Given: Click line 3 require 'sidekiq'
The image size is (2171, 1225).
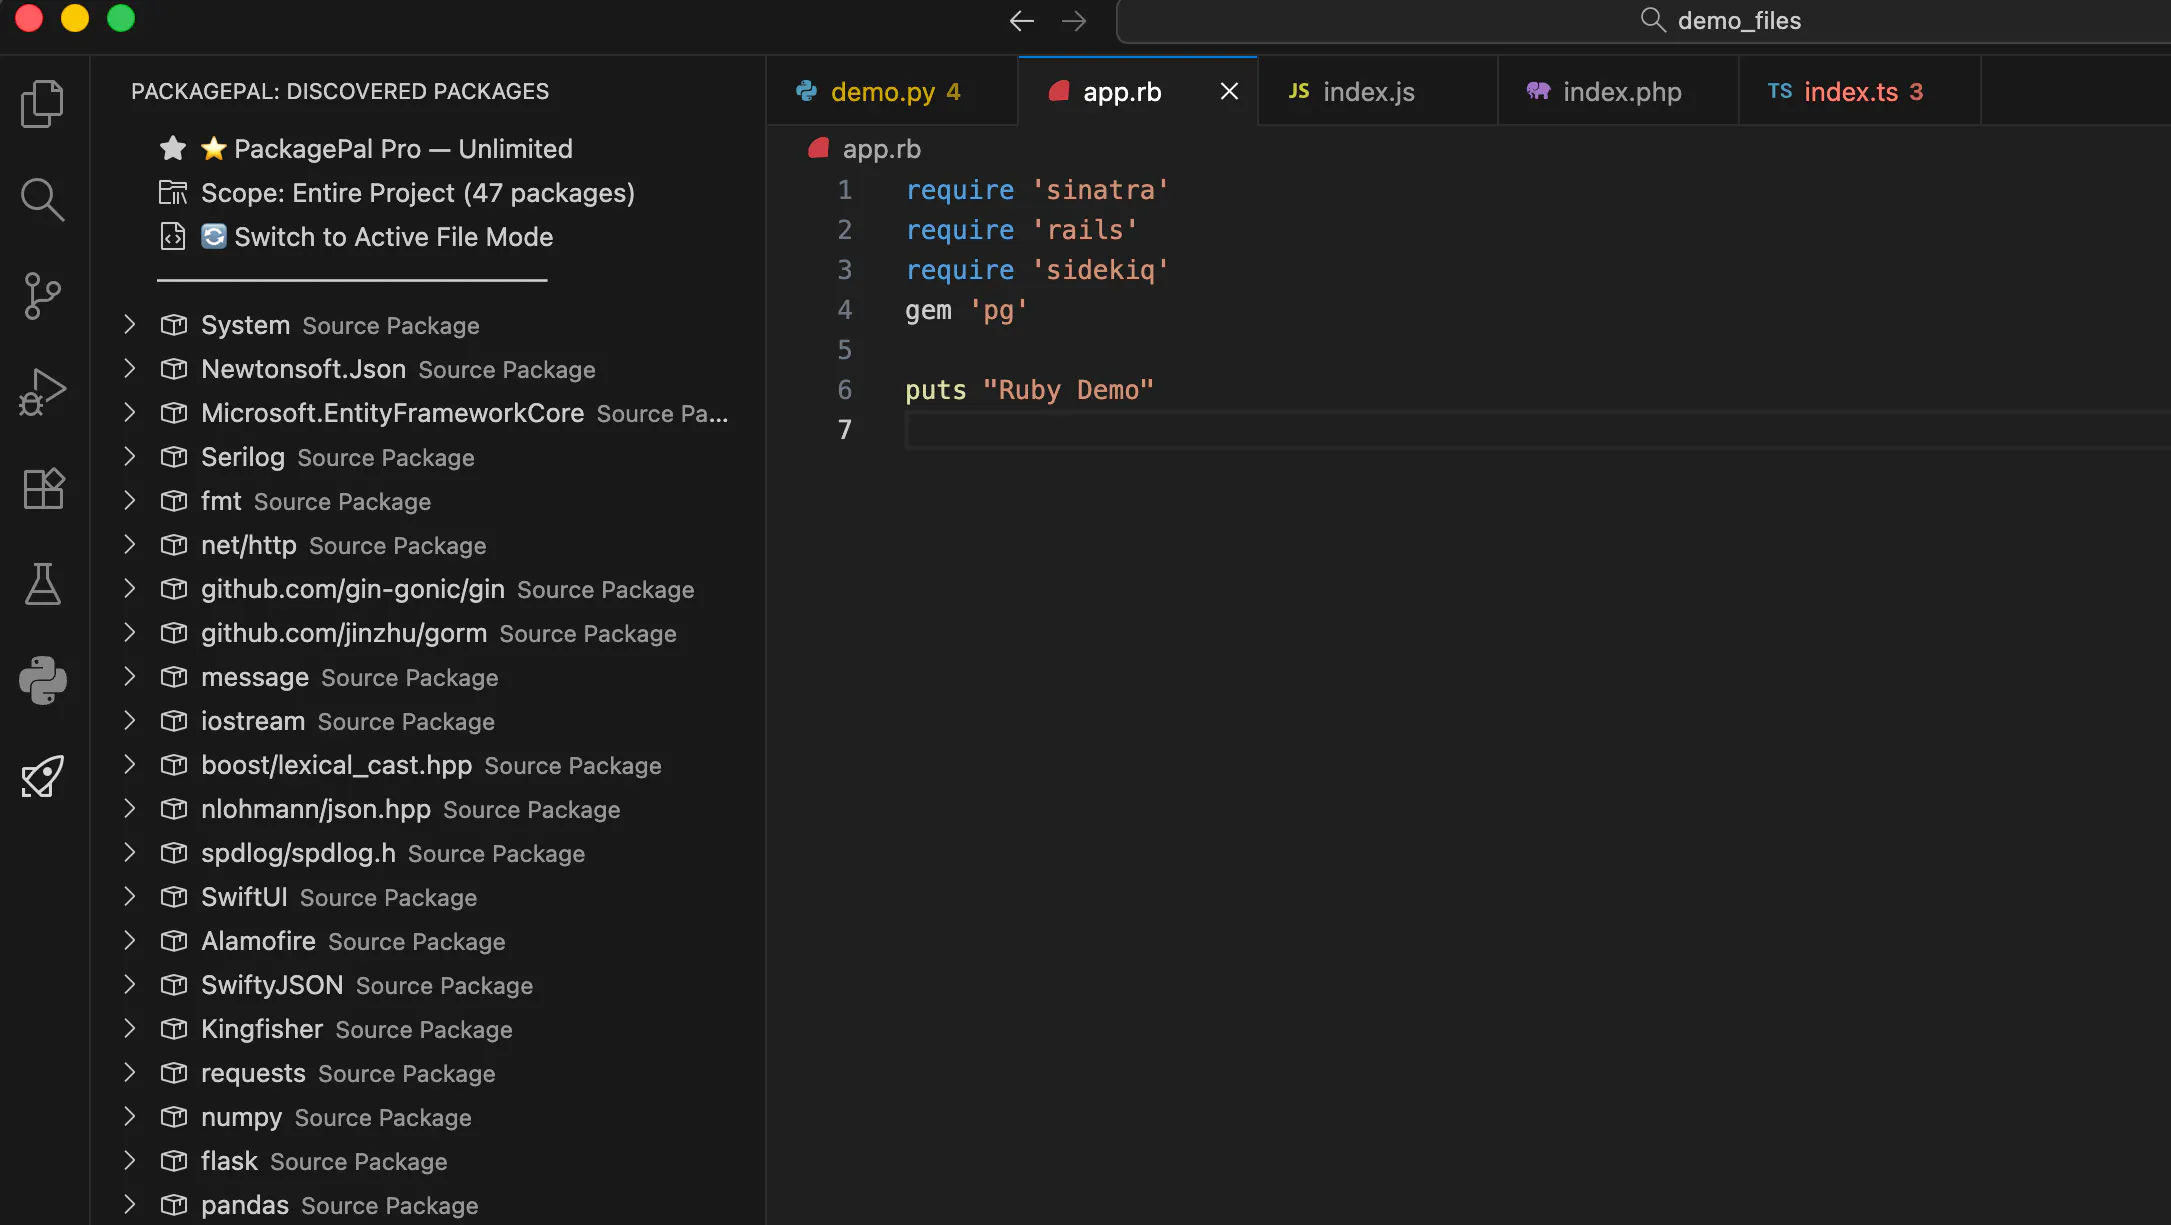Looking at the screenshot, I should coord(1037,270).
